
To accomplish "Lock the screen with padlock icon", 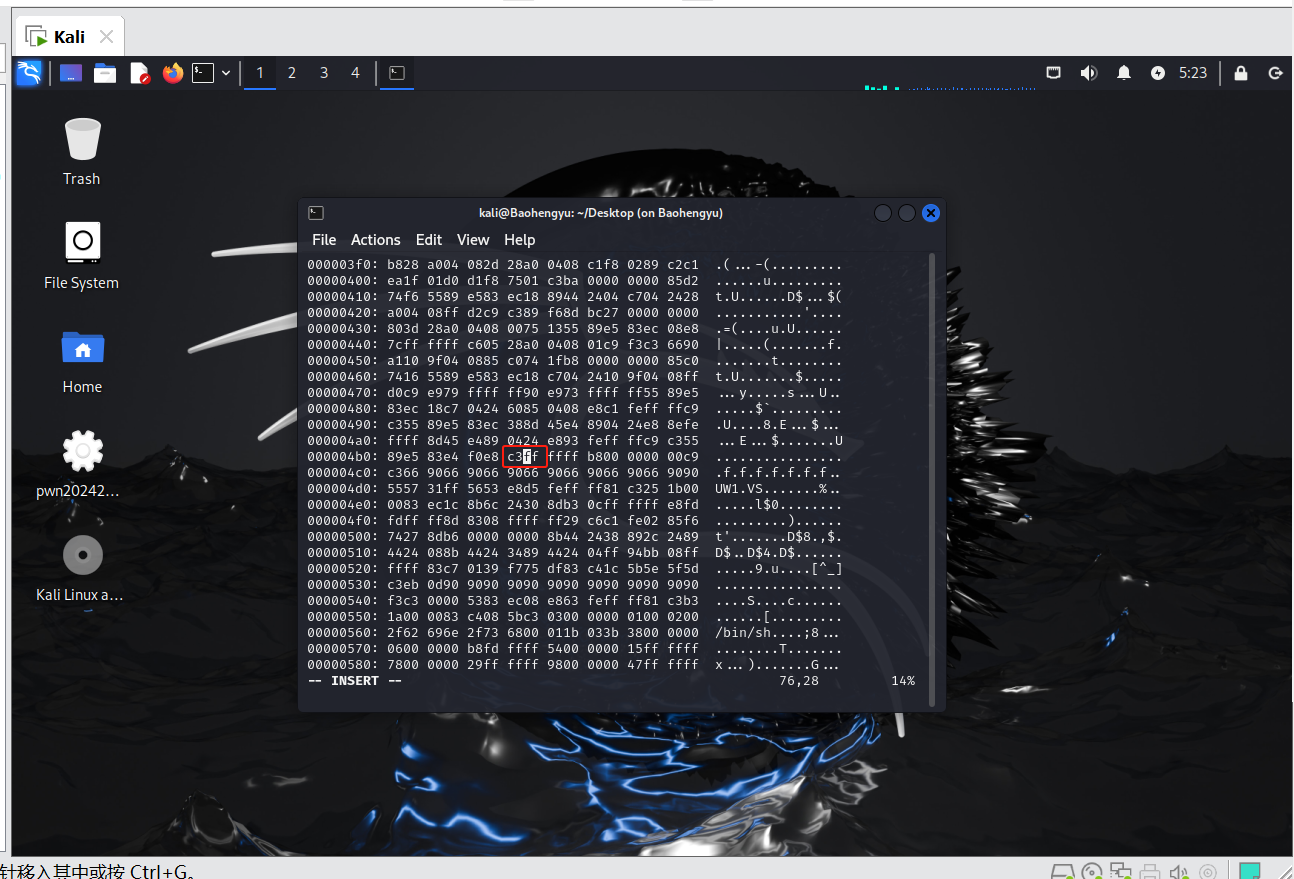I will coord(1241,73).
